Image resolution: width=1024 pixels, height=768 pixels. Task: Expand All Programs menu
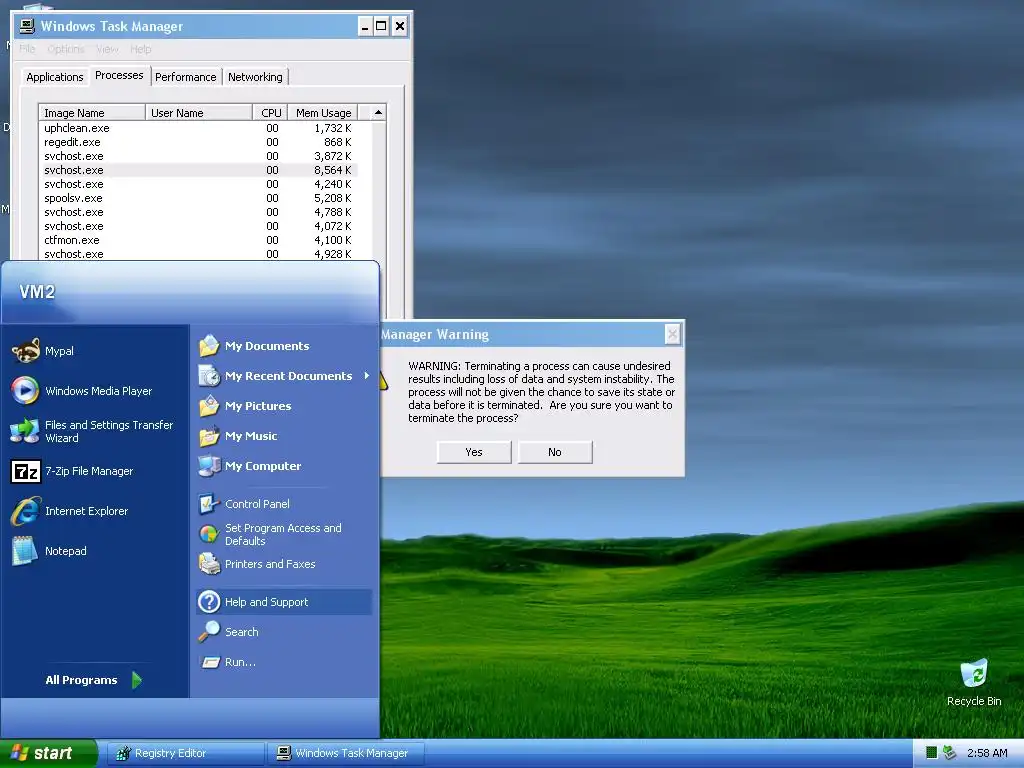point(93,680)
